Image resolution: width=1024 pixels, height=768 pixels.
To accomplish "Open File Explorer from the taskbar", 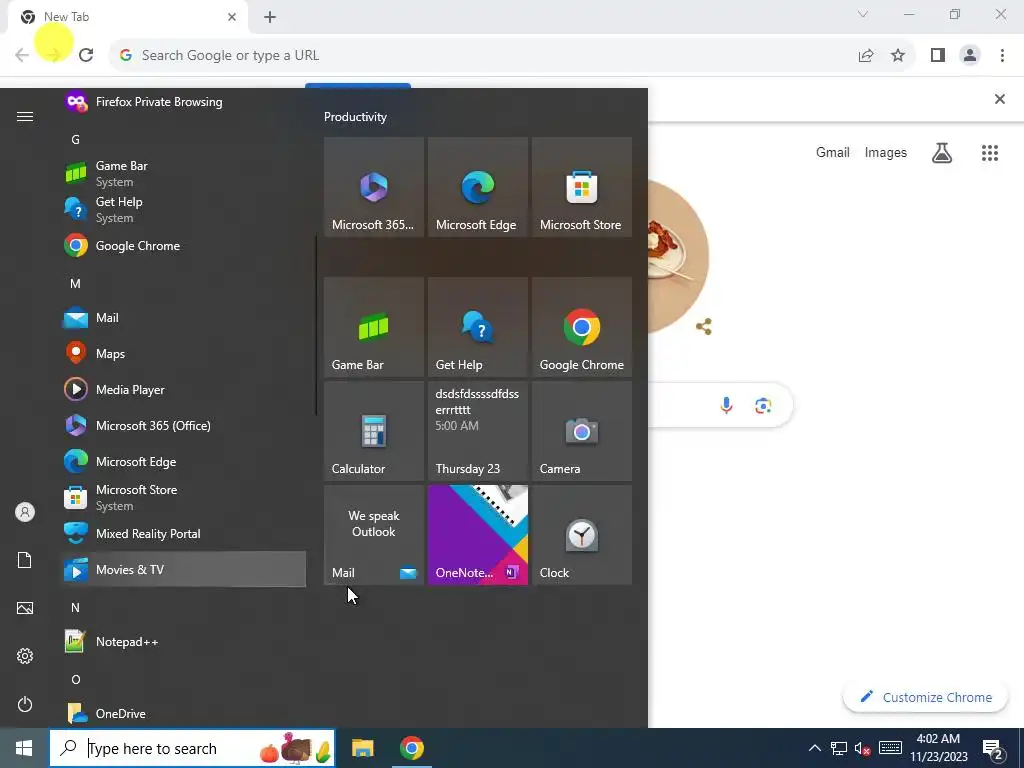I will [362, 748].
